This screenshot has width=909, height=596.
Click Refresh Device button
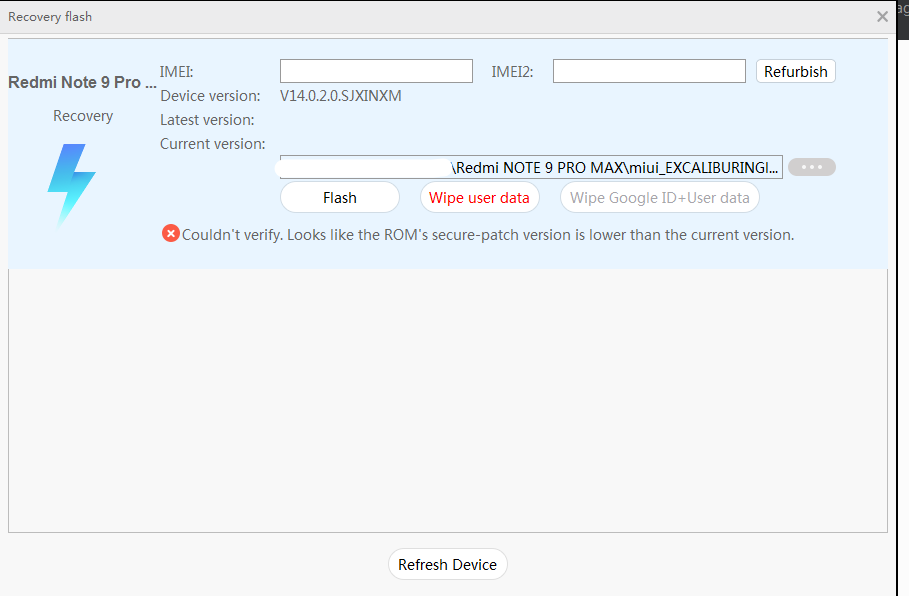pyautogui.click(x=448, y=564)
